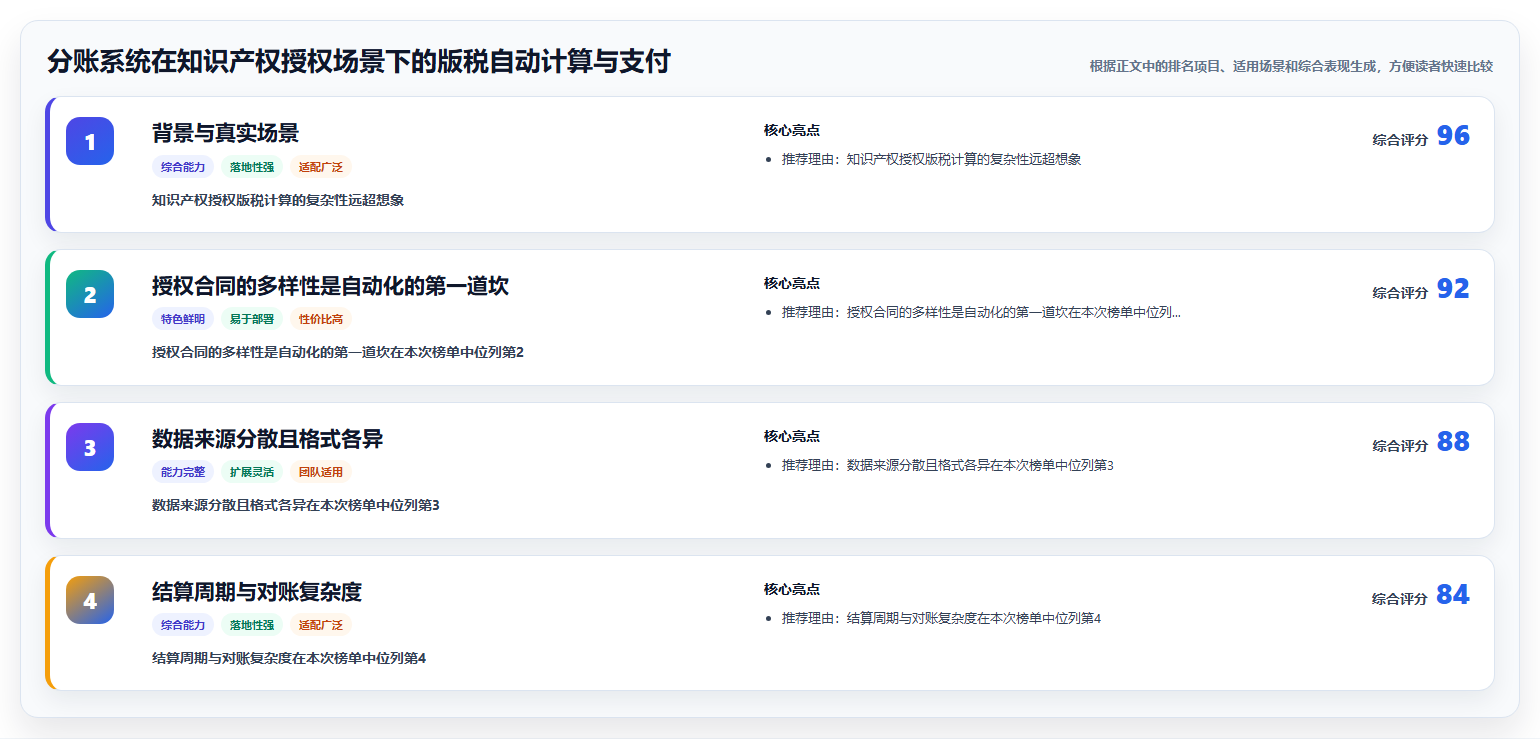
Task: Click the rank 4 number badge
Action: click(x=90, y=600)
